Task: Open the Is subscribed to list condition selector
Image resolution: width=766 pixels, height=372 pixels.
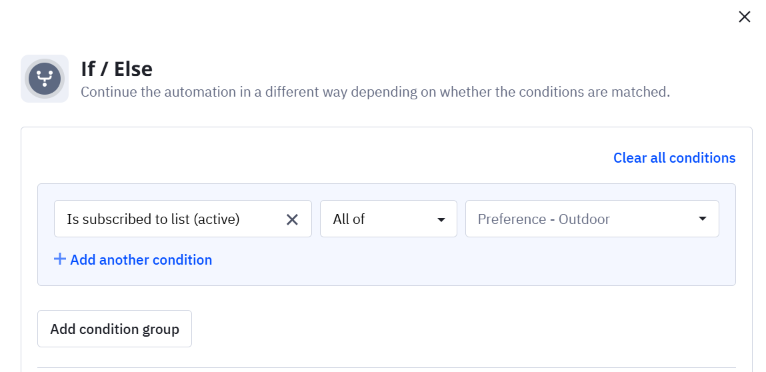Action: point(183,219)
